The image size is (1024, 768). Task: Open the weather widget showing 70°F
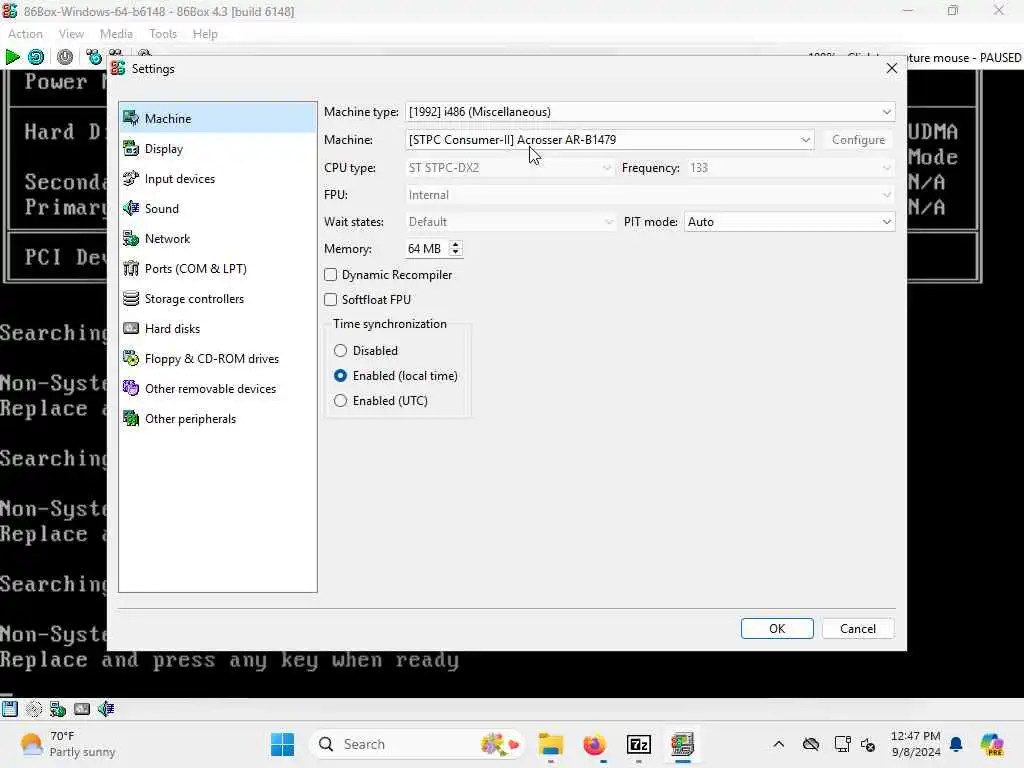[67, 744]
